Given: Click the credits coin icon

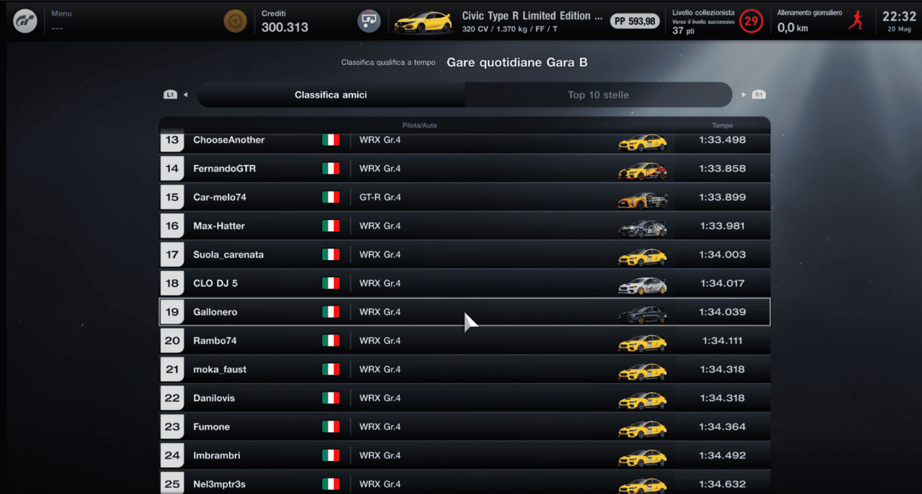Looking at the screenshot, I should coord(235,21).
